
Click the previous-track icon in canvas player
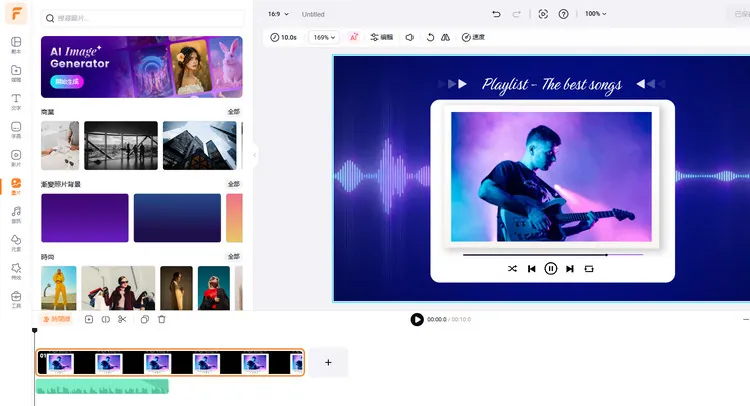531,269
